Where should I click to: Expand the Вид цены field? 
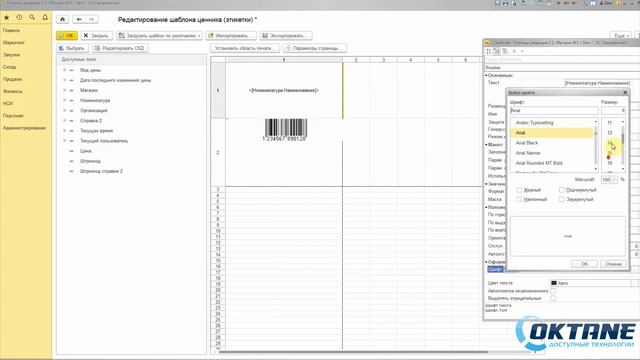[x=64, y=70]
